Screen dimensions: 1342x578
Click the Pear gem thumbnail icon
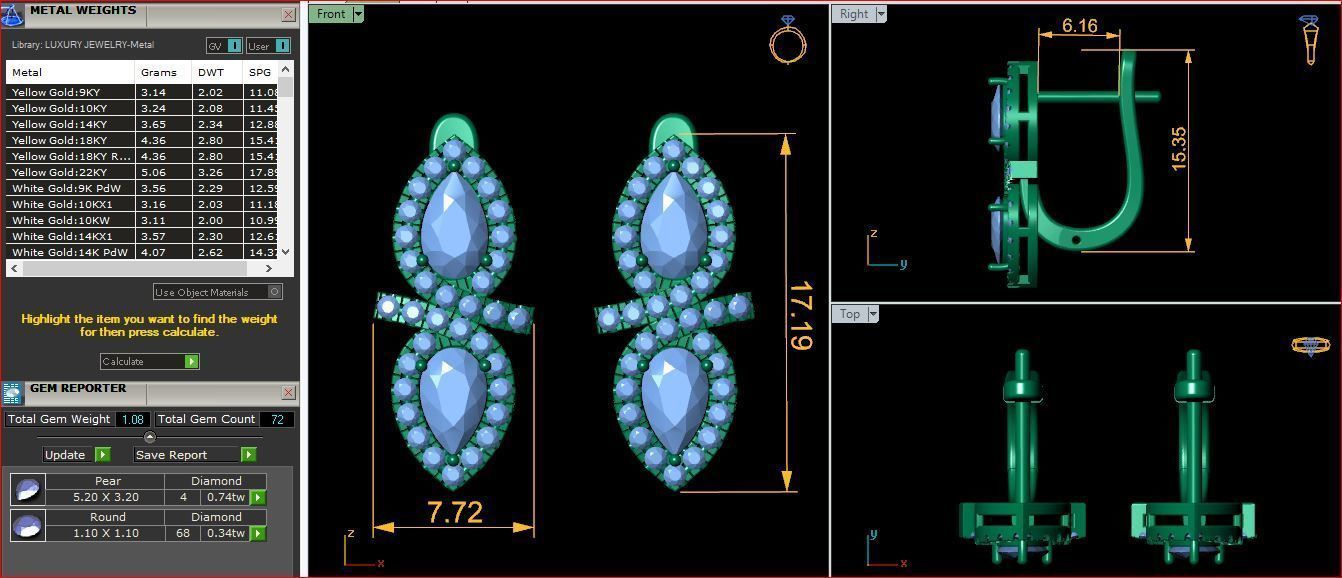coord(27,489)
